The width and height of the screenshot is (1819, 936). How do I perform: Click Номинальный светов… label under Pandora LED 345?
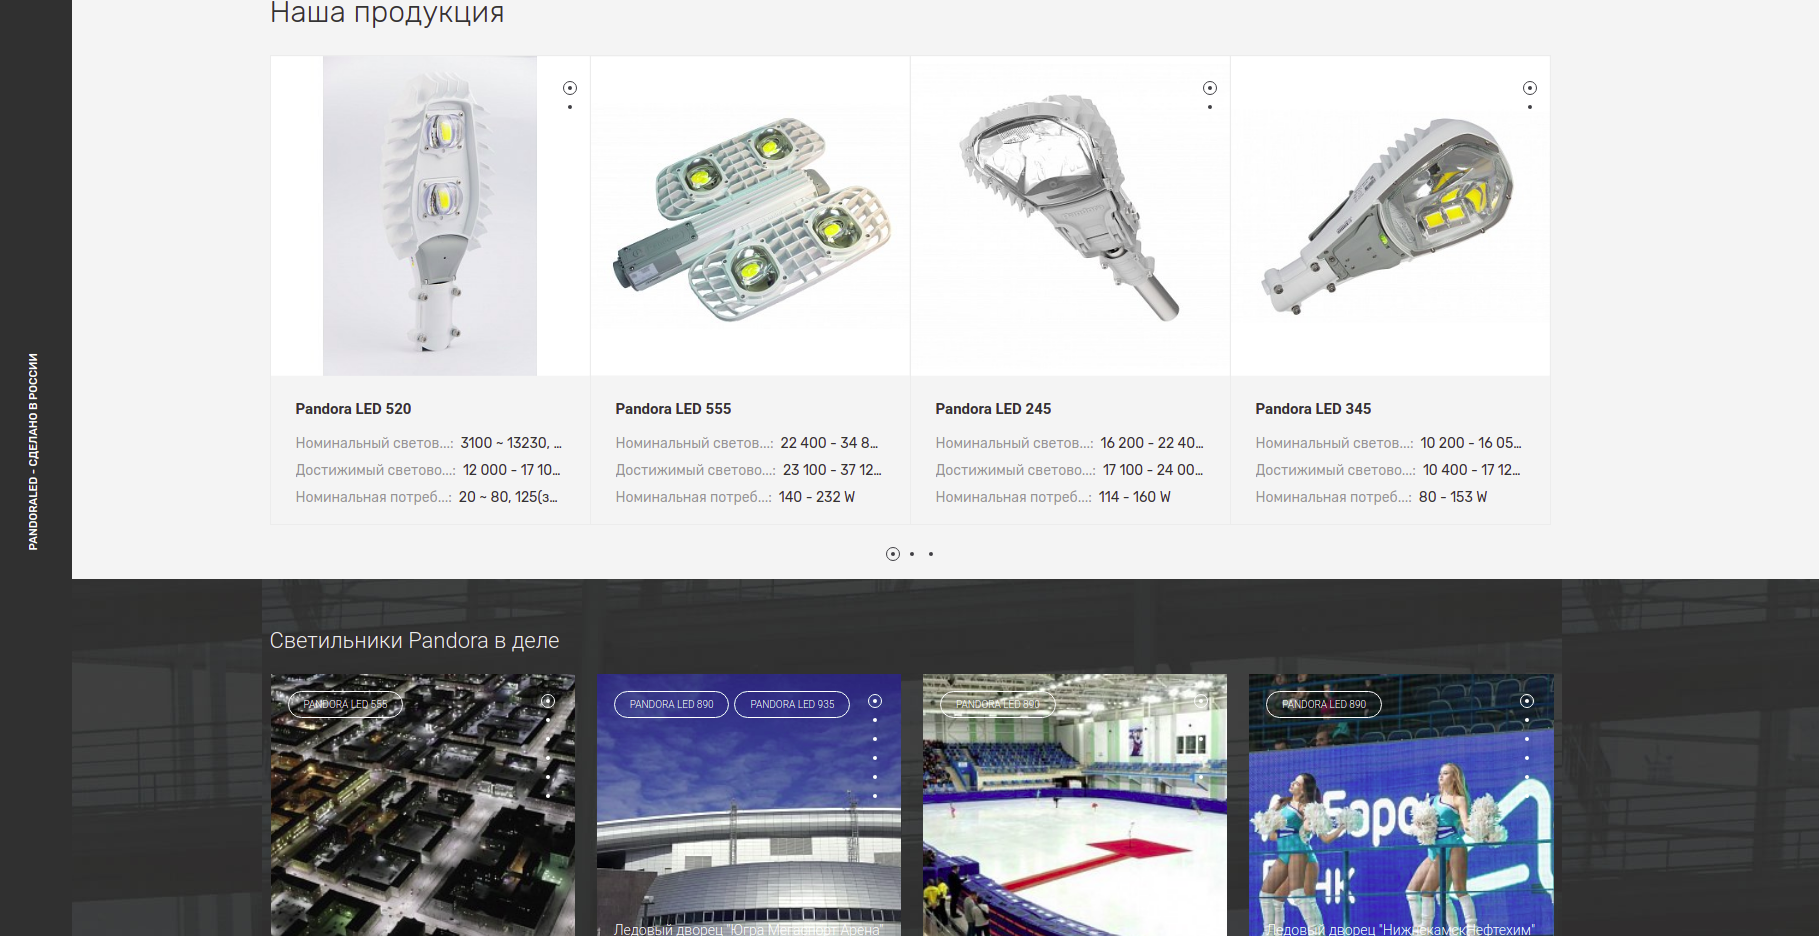1334,443
